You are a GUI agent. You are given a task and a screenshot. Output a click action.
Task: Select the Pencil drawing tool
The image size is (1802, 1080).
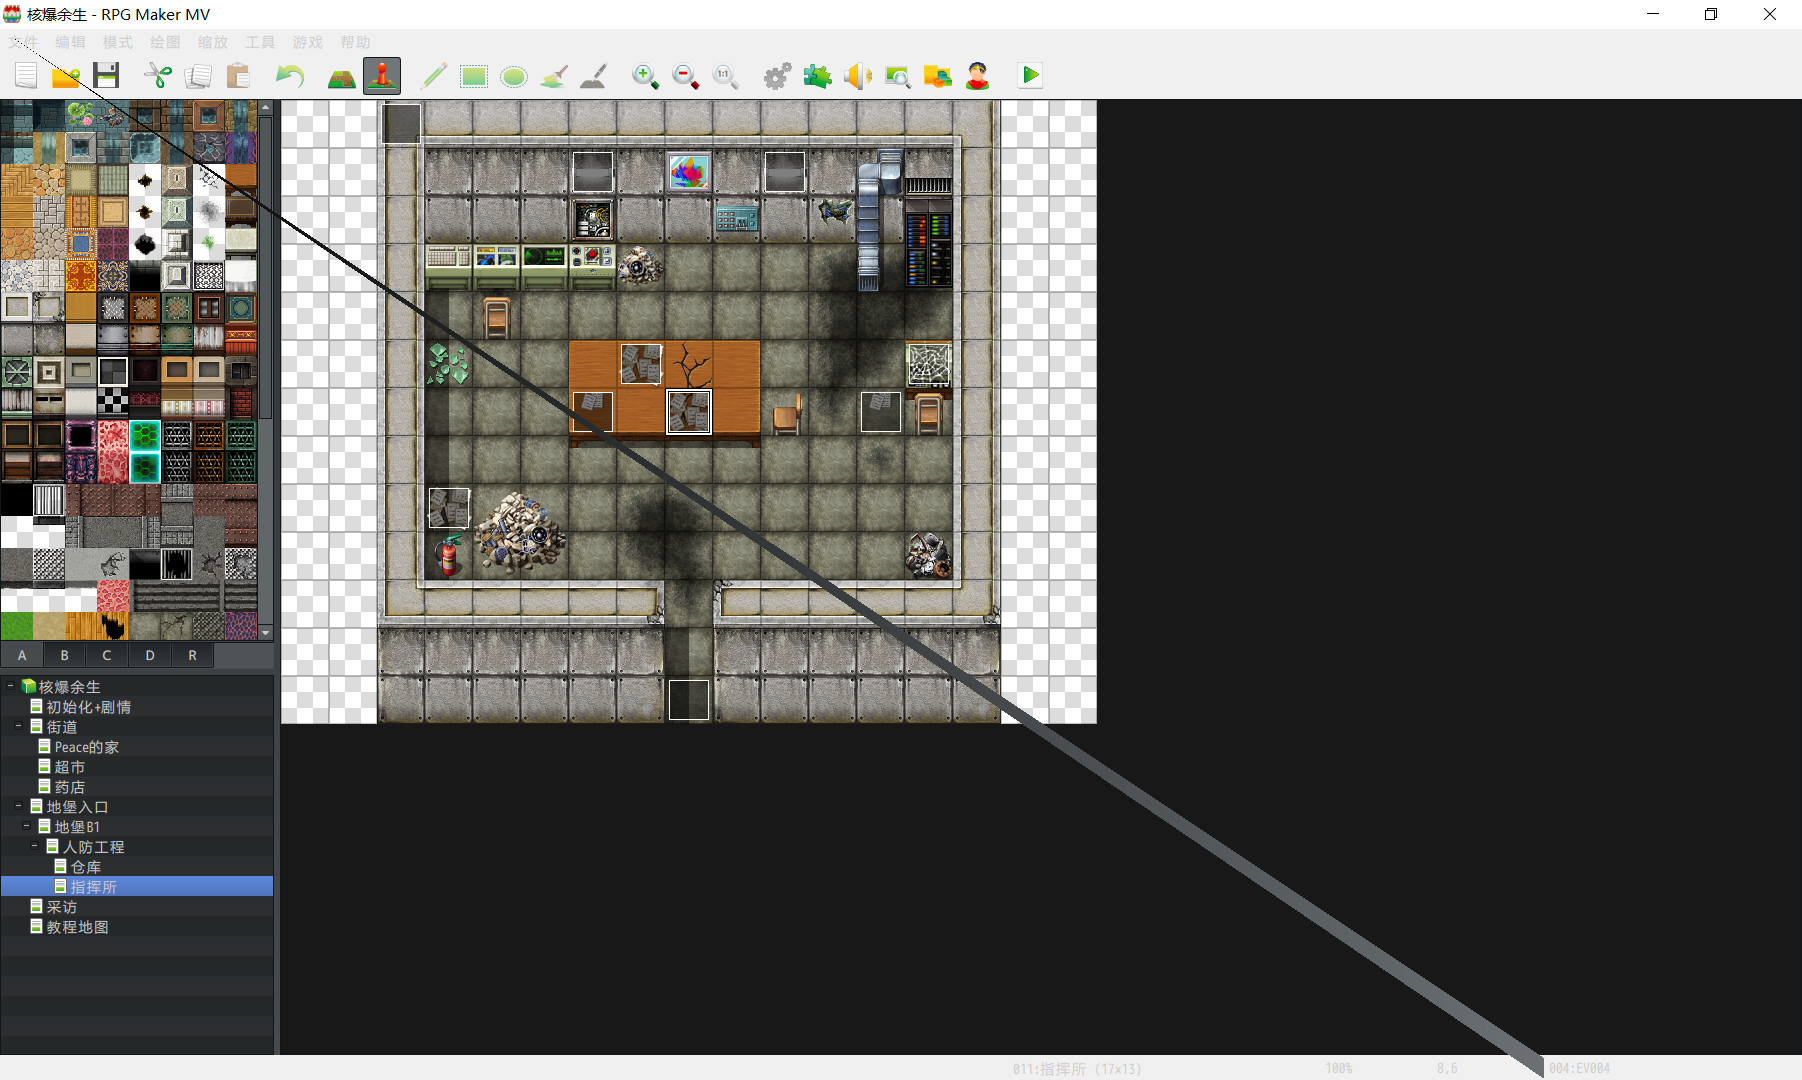pyautogui.click(x=434, y=76)
